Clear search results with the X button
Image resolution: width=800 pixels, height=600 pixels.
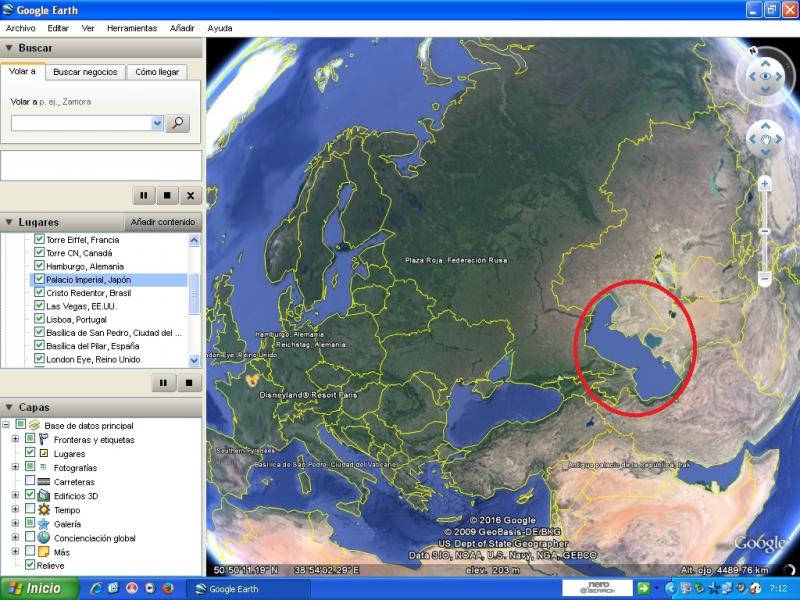tap(190, 195)
